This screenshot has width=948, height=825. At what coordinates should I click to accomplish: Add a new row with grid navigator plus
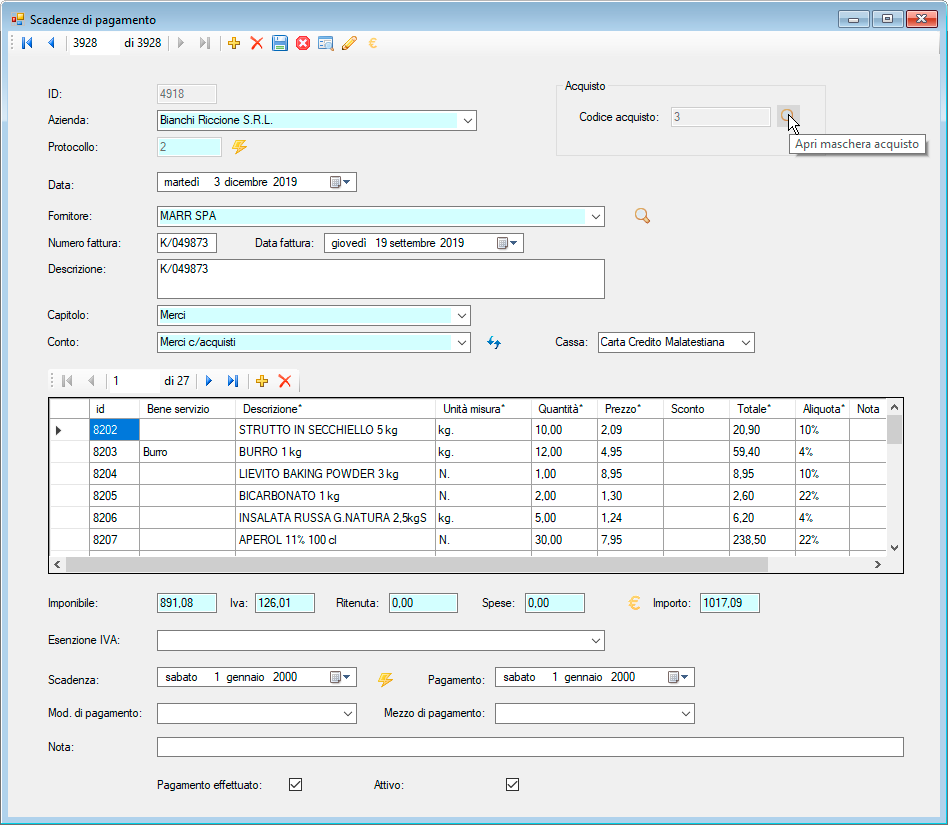262,381
